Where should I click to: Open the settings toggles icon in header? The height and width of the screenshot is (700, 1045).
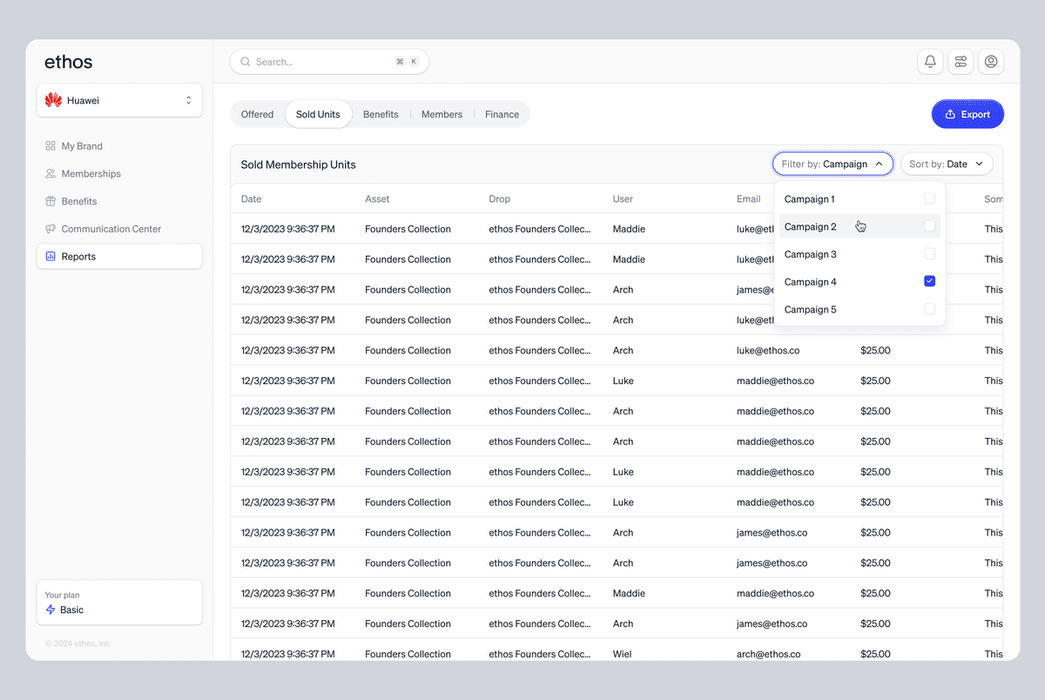[960, 62]
